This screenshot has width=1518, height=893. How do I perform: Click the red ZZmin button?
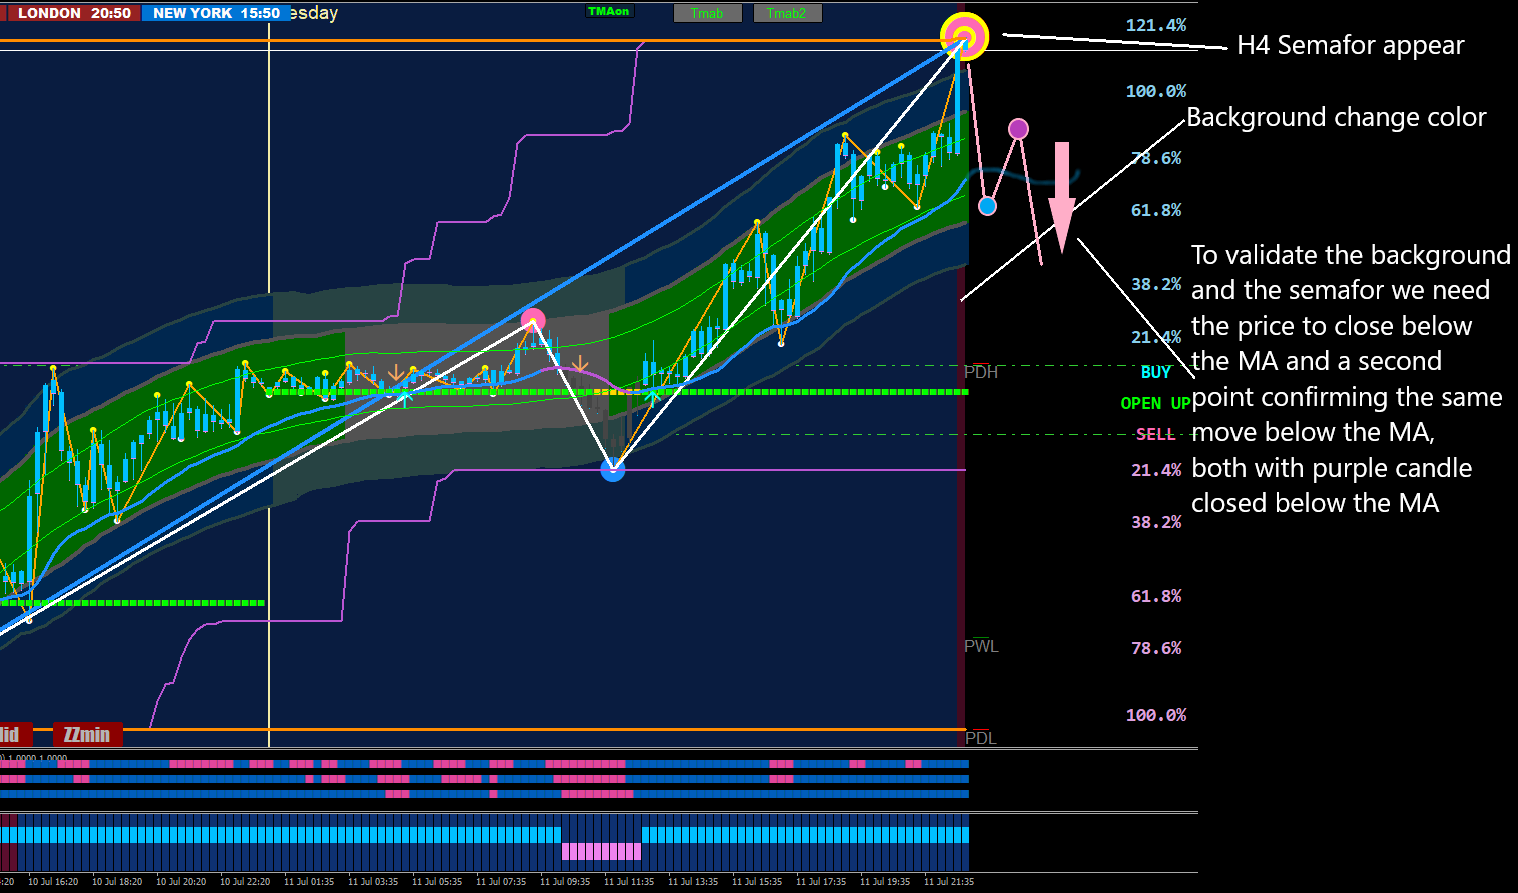click(87, 735)
